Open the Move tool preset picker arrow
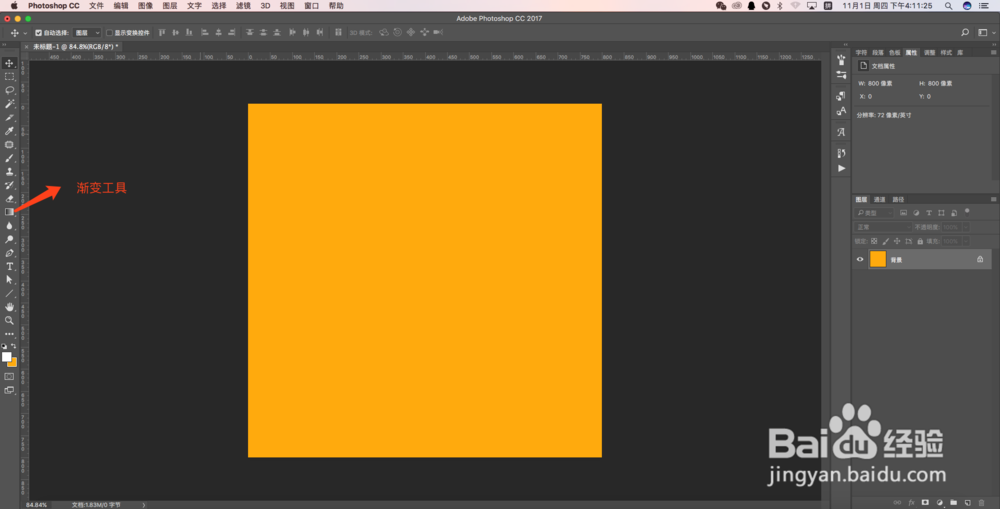The width and height of the screenshot is (1000, 509). tap(25, 33)
